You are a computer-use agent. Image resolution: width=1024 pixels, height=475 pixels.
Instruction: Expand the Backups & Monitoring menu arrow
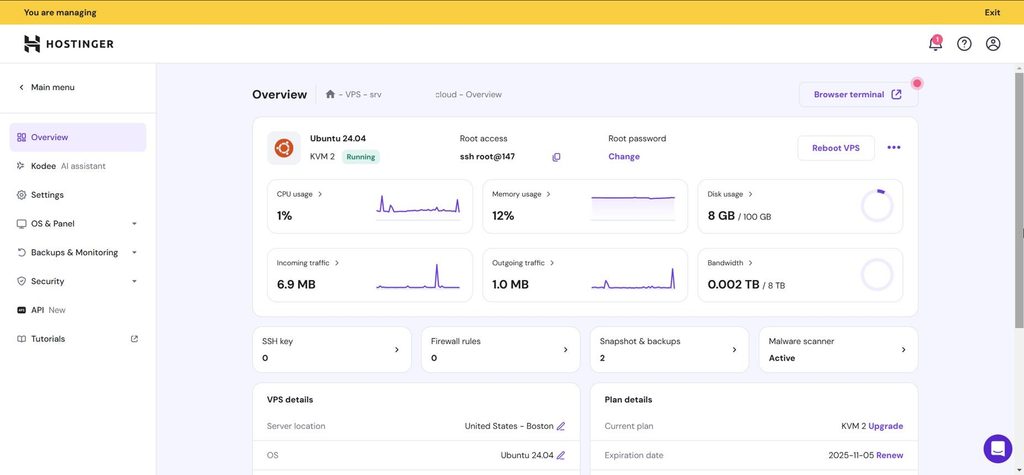click(135, 252)
